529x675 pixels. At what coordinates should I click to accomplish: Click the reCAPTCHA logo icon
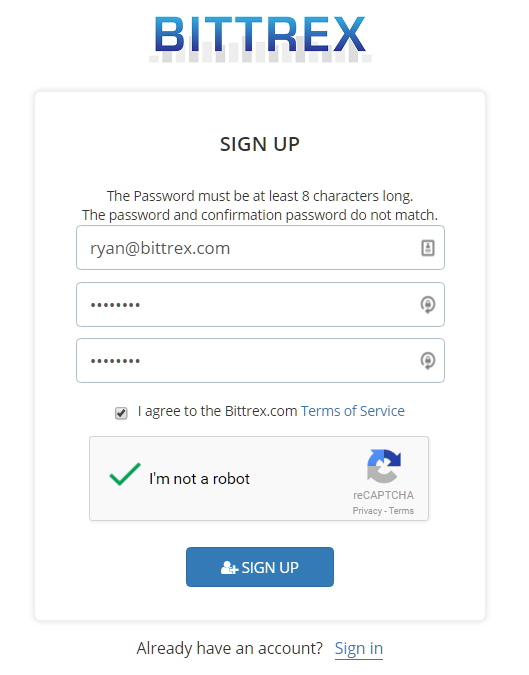click(384, 466)
